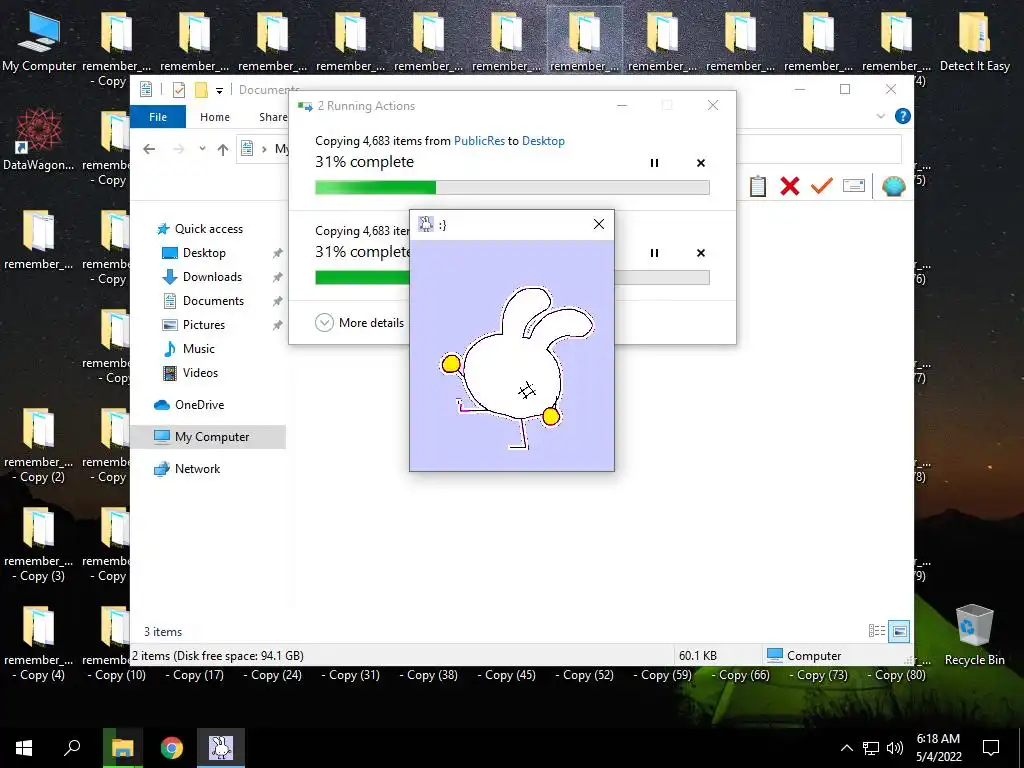Click the rabbit app taskbar button
This screenshot has height=768, width=1024.
pos(221,748)
